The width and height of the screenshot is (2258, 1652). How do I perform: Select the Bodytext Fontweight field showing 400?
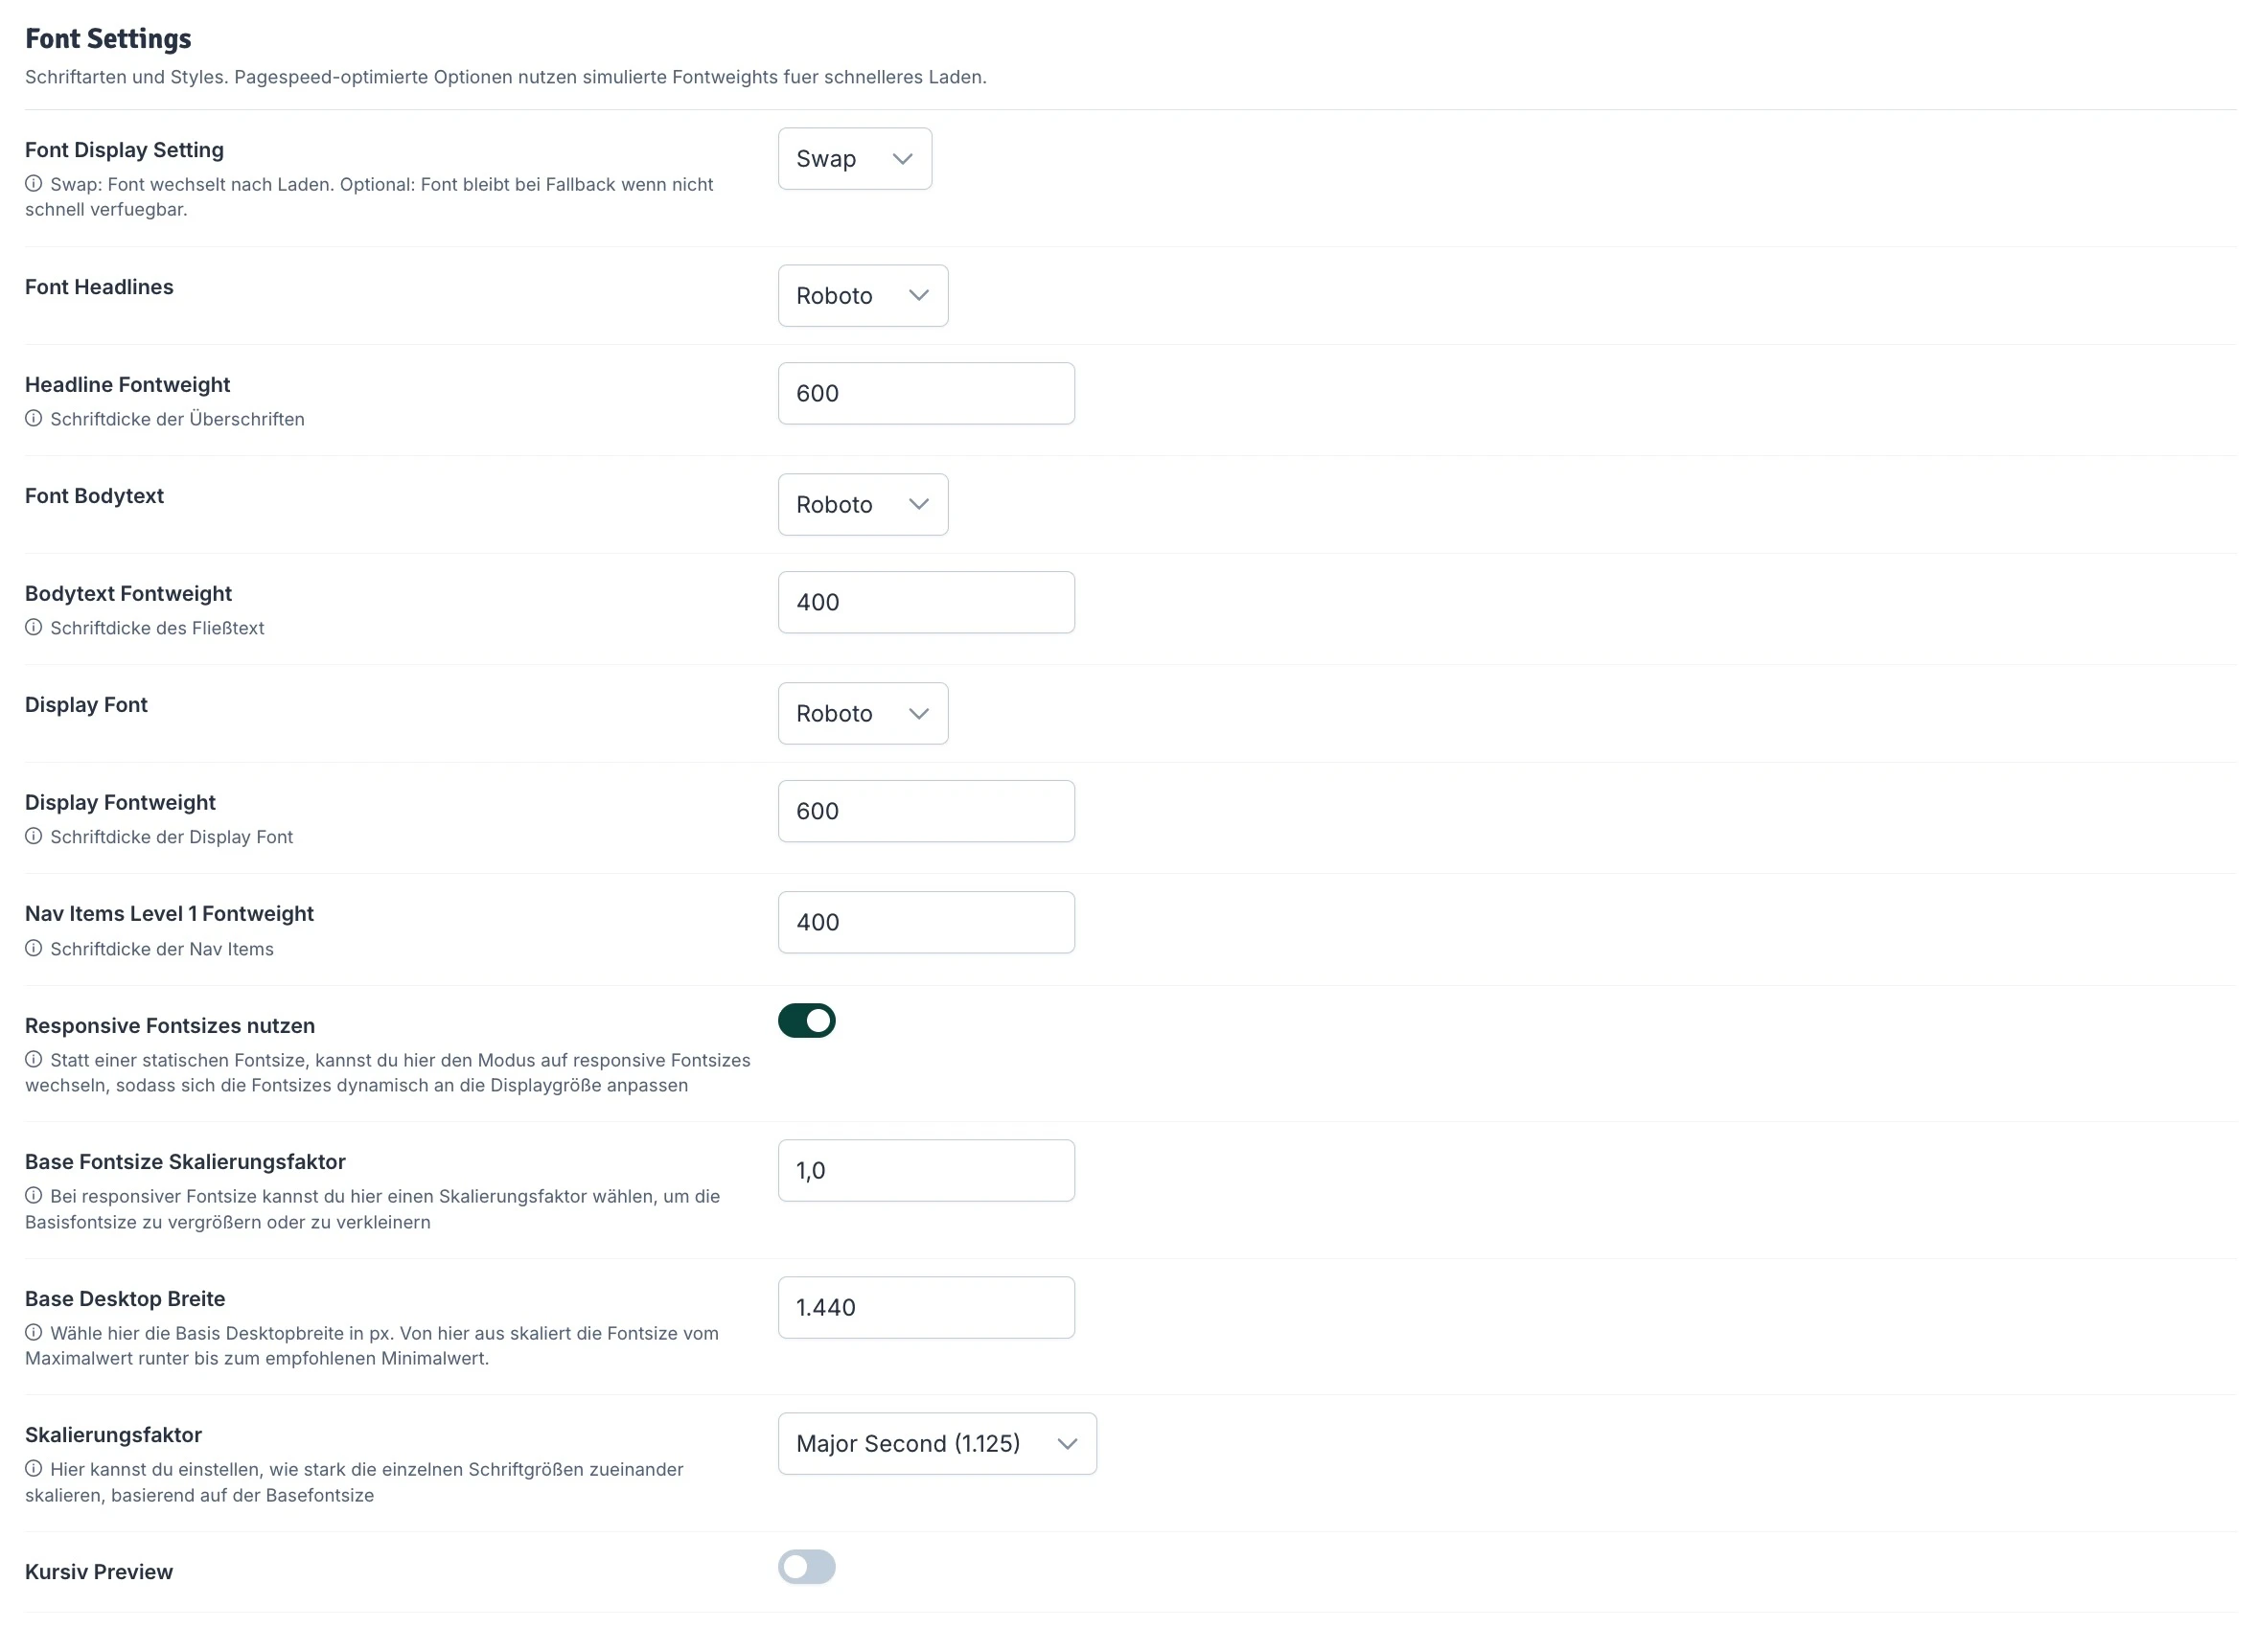[926, 601]
